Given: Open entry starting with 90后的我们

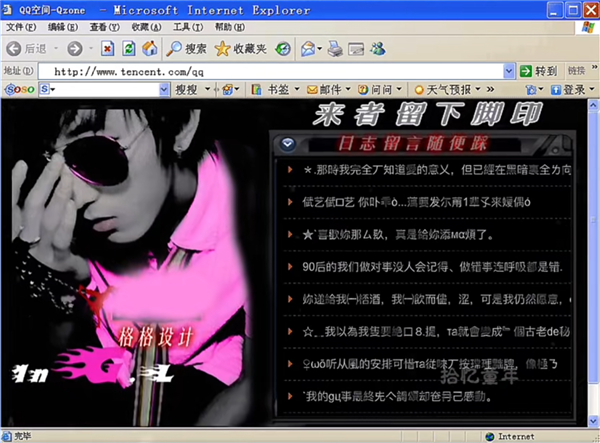Looking at the screenshot, I should 432,267.
